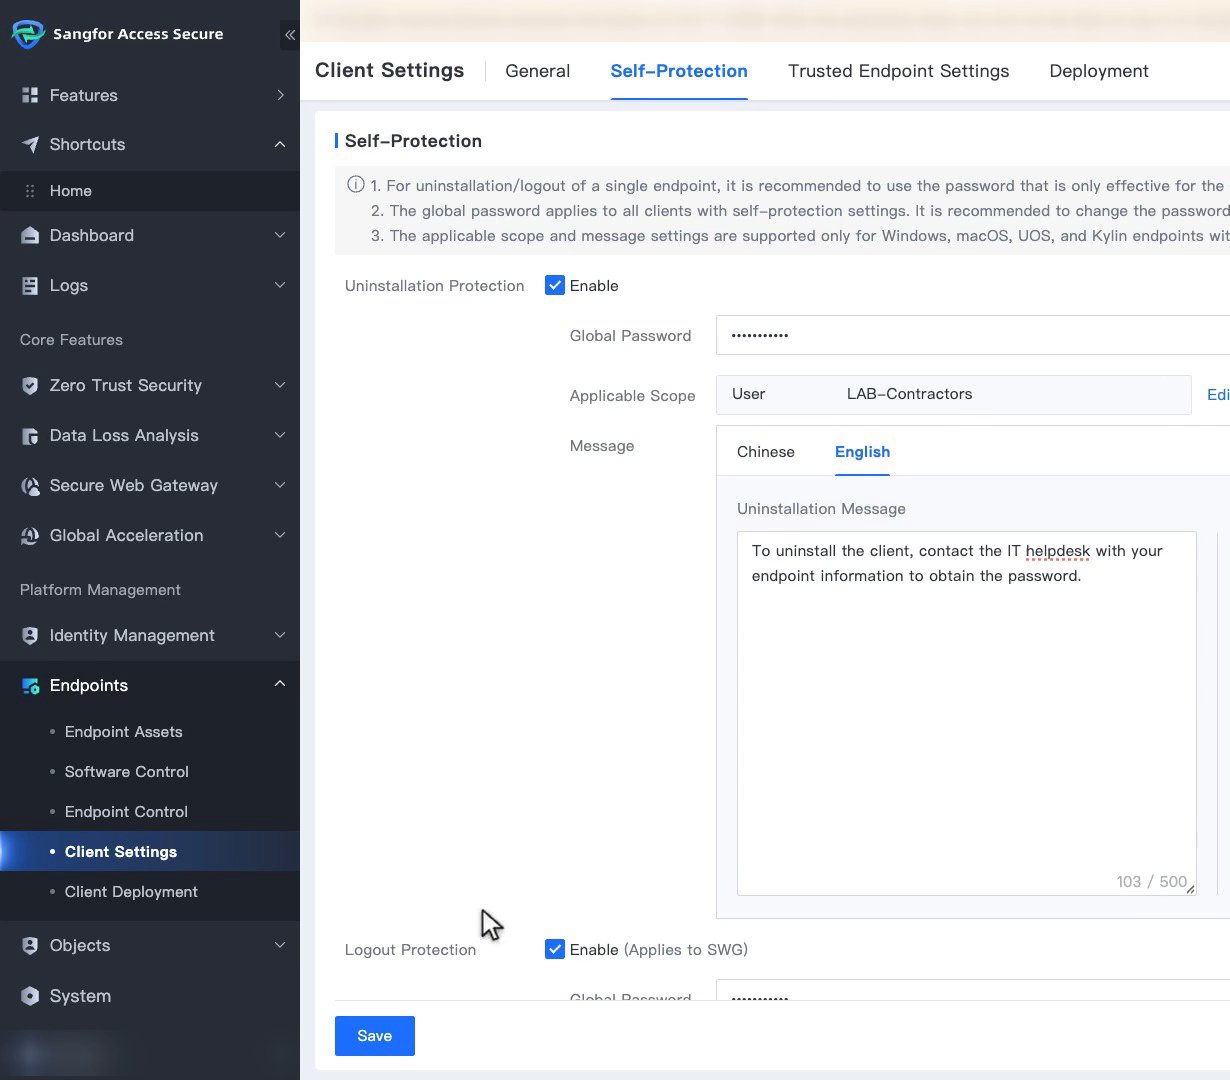Expand the Features submenu arrow
Image resolution: width=1230 pixels, height=1080 pixels.
[280, 95]
